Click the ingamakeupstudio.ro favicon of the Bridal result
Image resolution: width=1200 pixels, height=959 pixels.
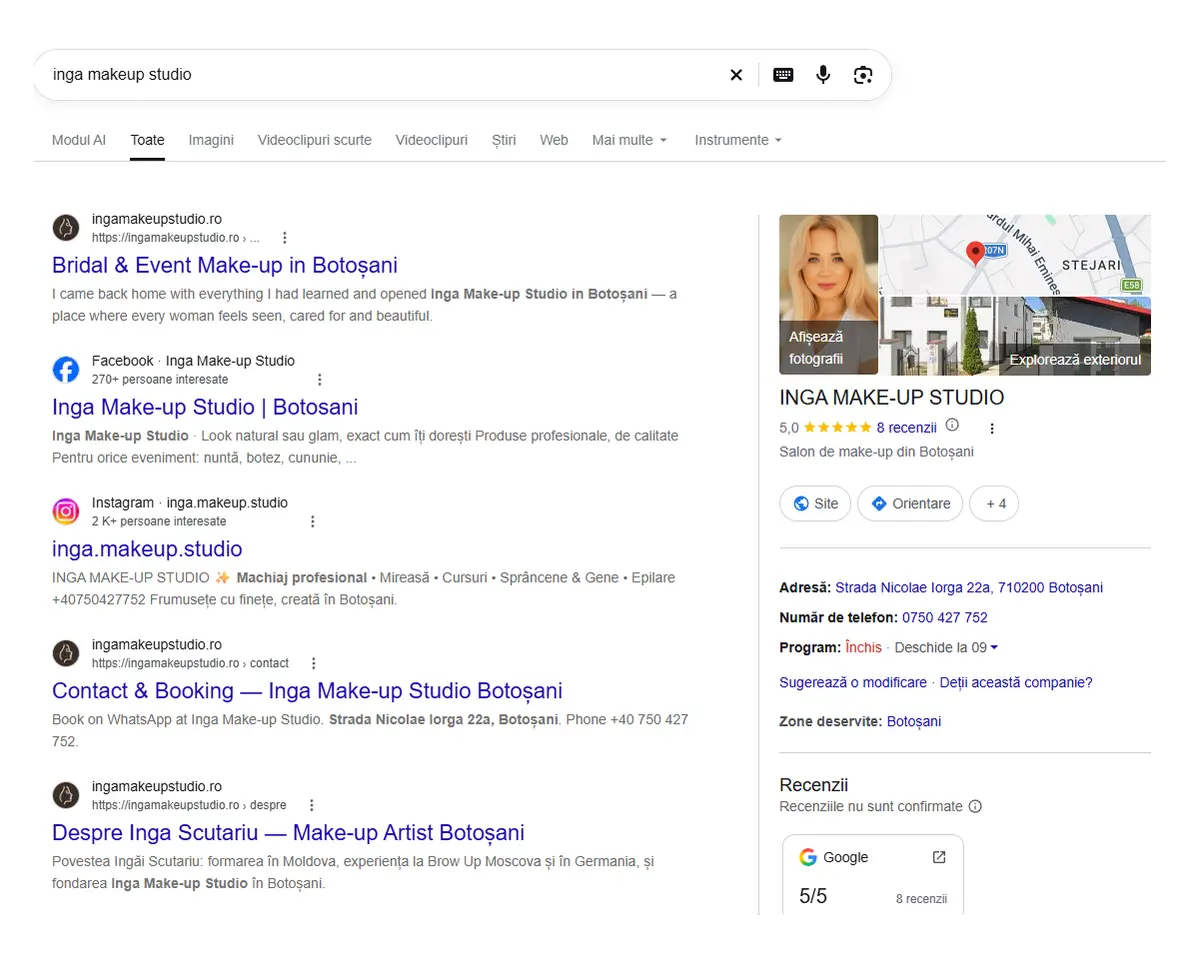(x=66, y=228)
